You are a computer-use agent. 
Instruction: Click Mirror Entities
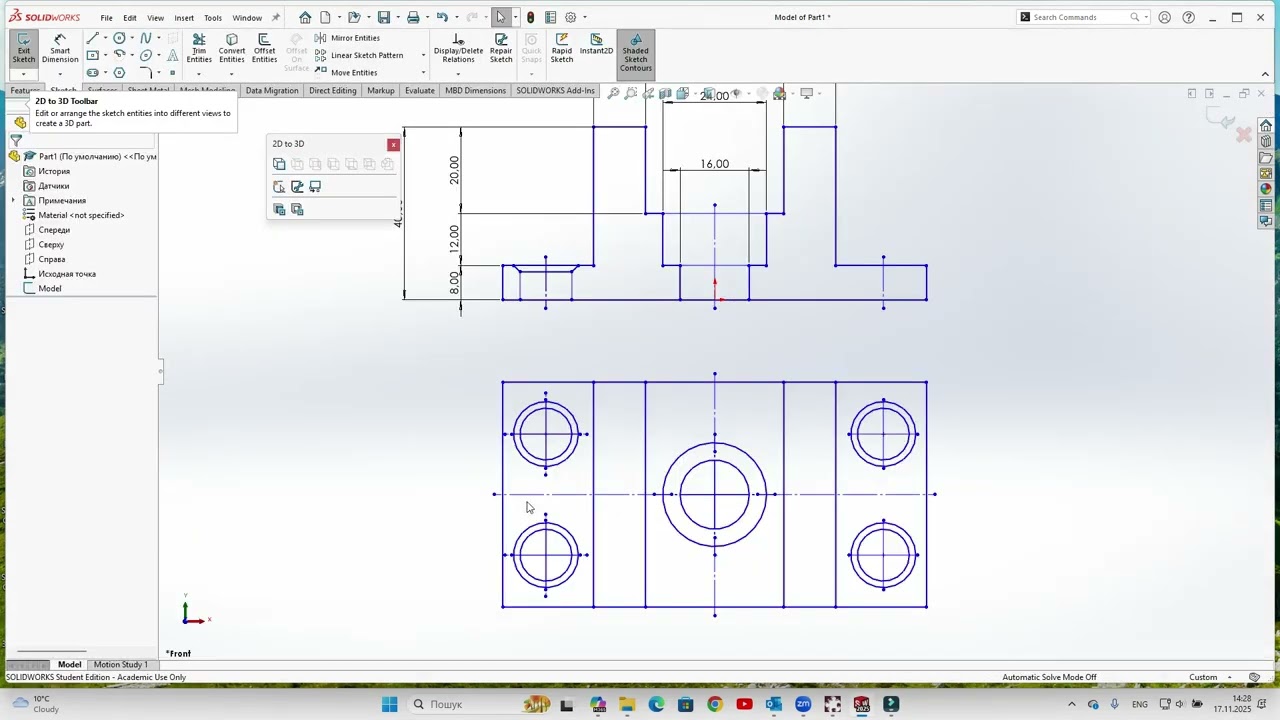tap(354, 38)
